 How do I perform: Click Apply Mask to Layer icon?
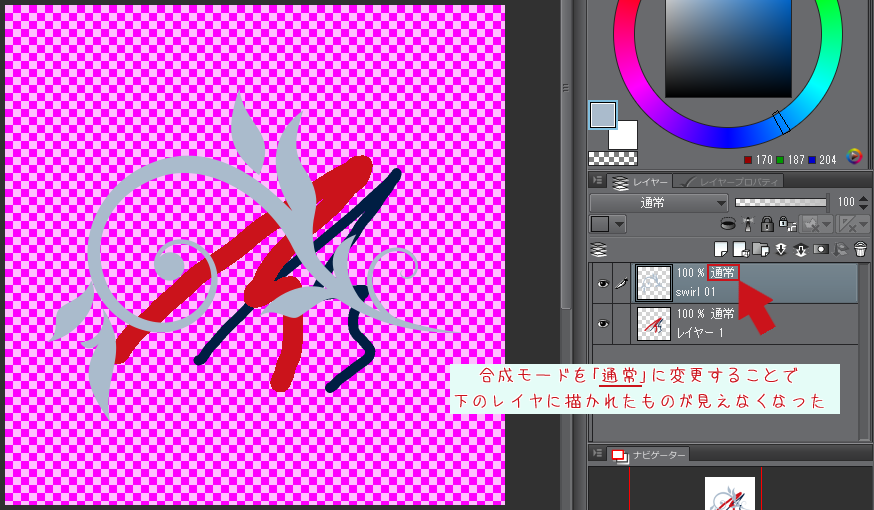841,249
